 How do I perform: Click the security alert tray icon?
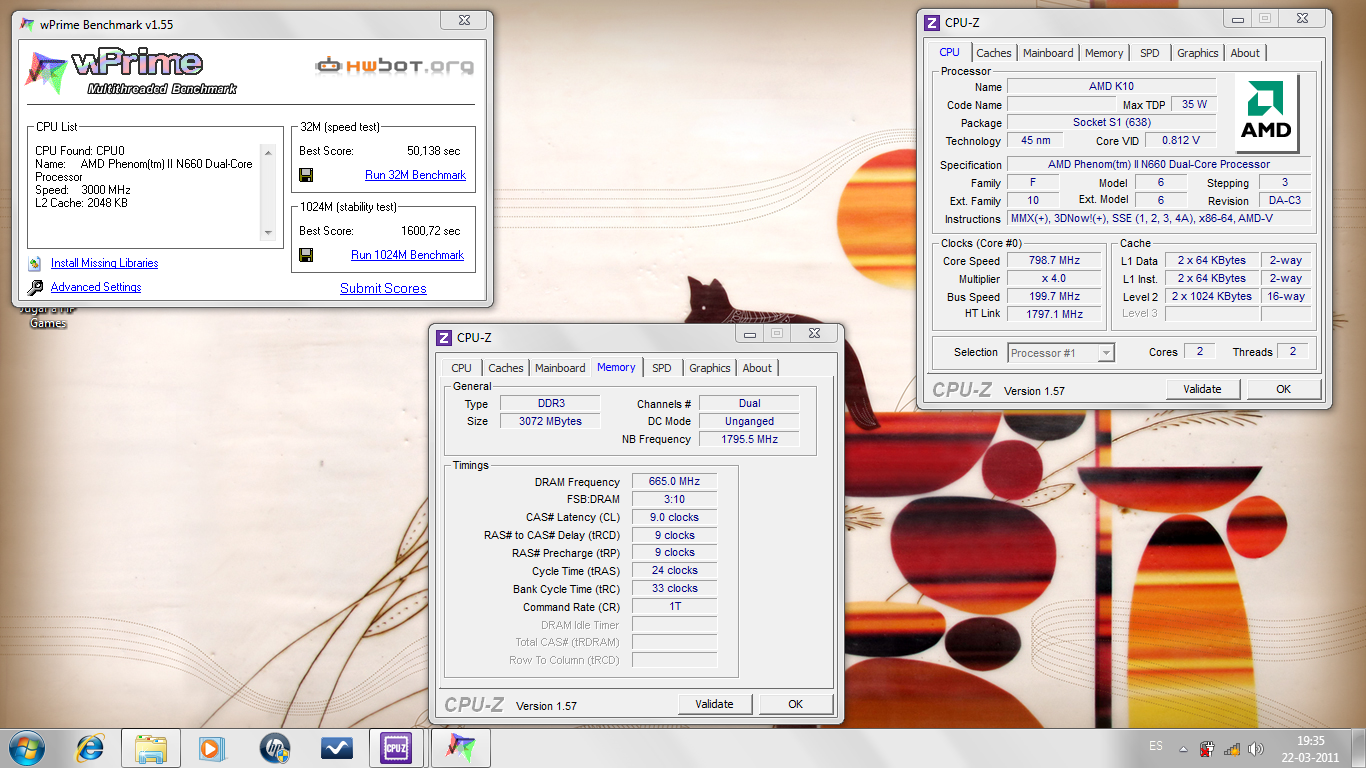[1208, 748]
